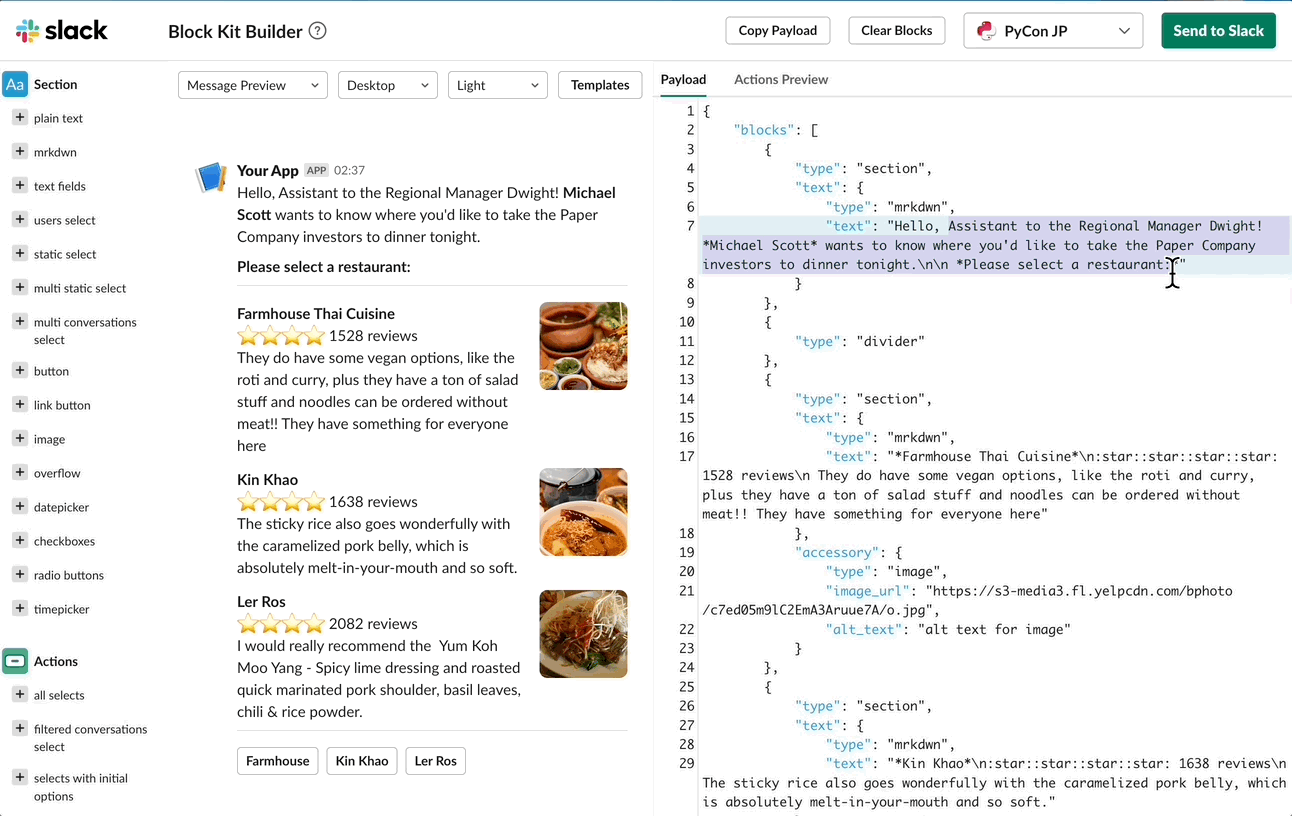This screenshot has width=1292, height=816.
Task: Click the Kin Khao button in preview
Action: coord(362,761)
